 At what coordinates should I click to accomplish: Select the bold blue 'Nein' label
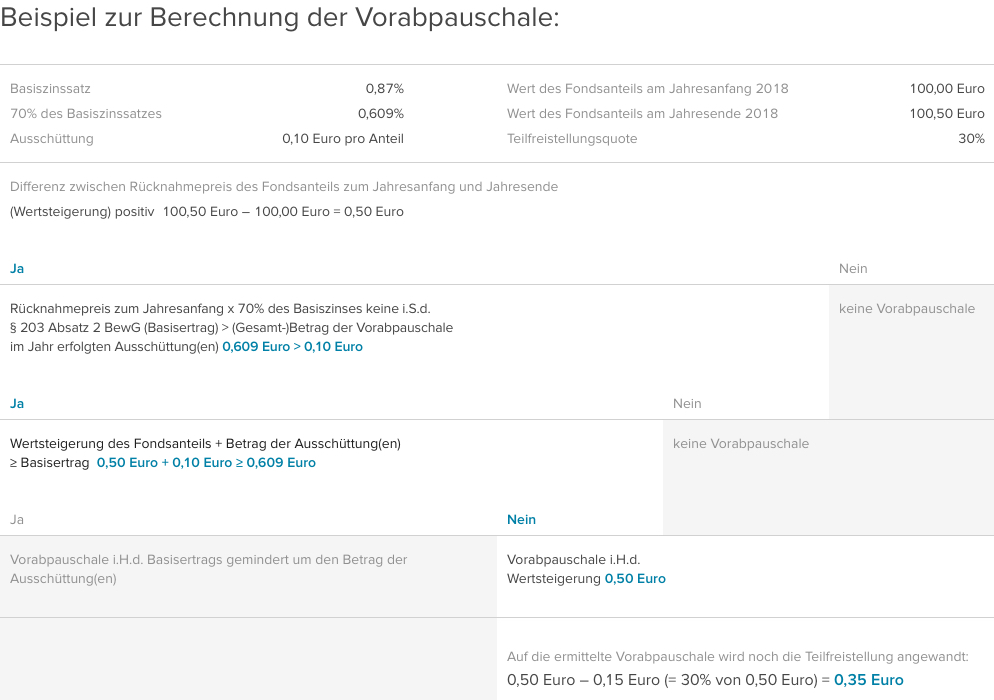pos(521,520)
